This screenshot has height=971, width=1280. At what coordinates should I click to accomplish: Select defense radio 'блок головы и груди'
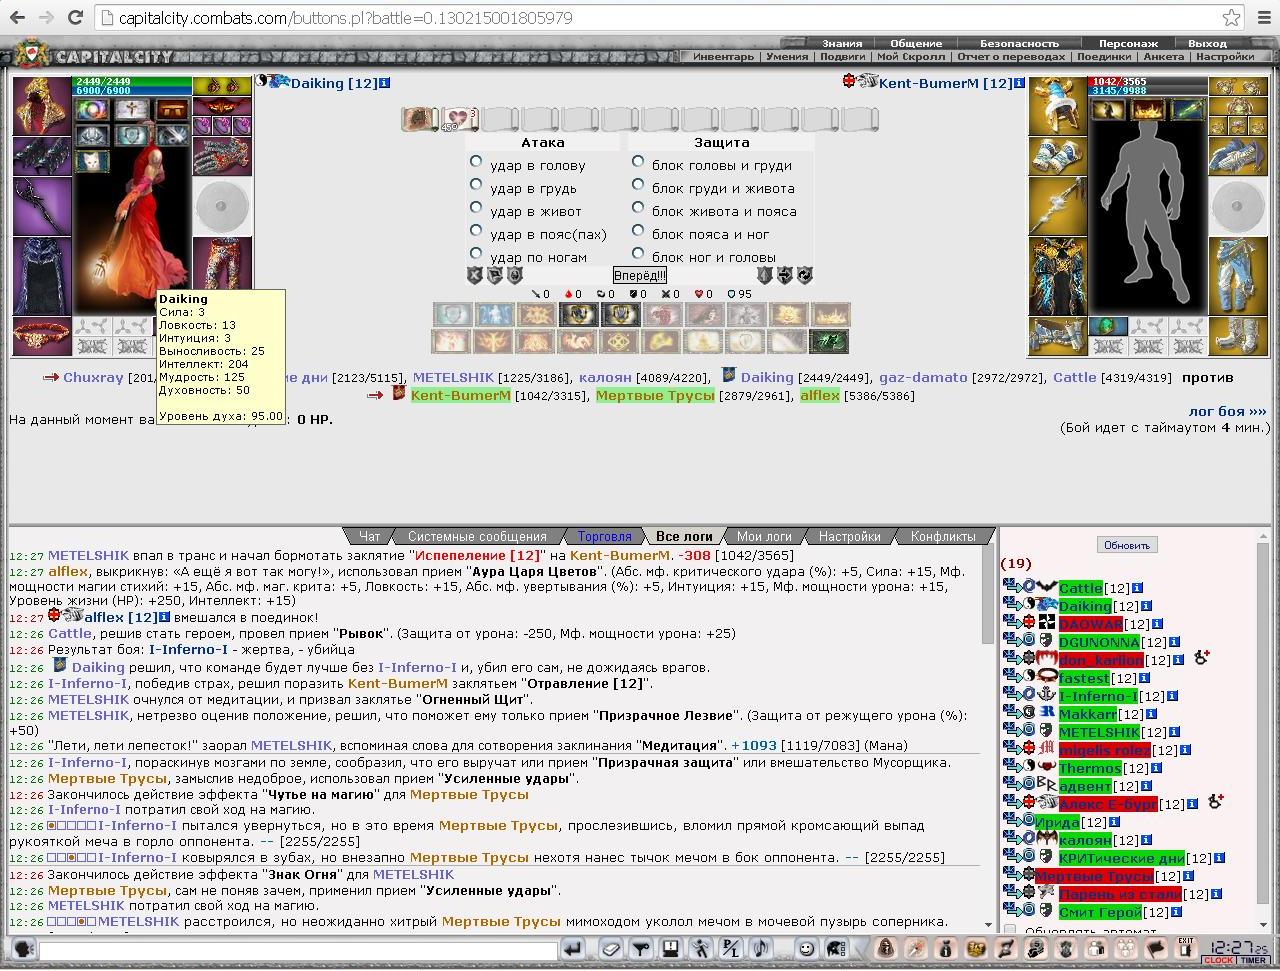[638, 162]
